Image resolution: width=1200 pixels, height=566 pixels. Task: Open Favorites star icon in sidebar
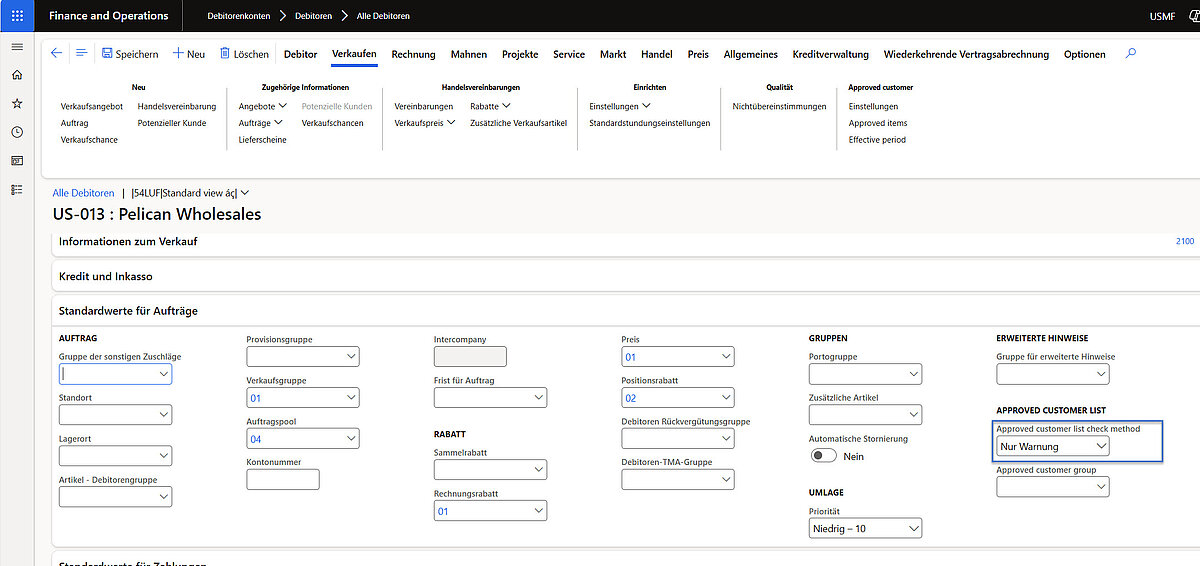point(17,103)
